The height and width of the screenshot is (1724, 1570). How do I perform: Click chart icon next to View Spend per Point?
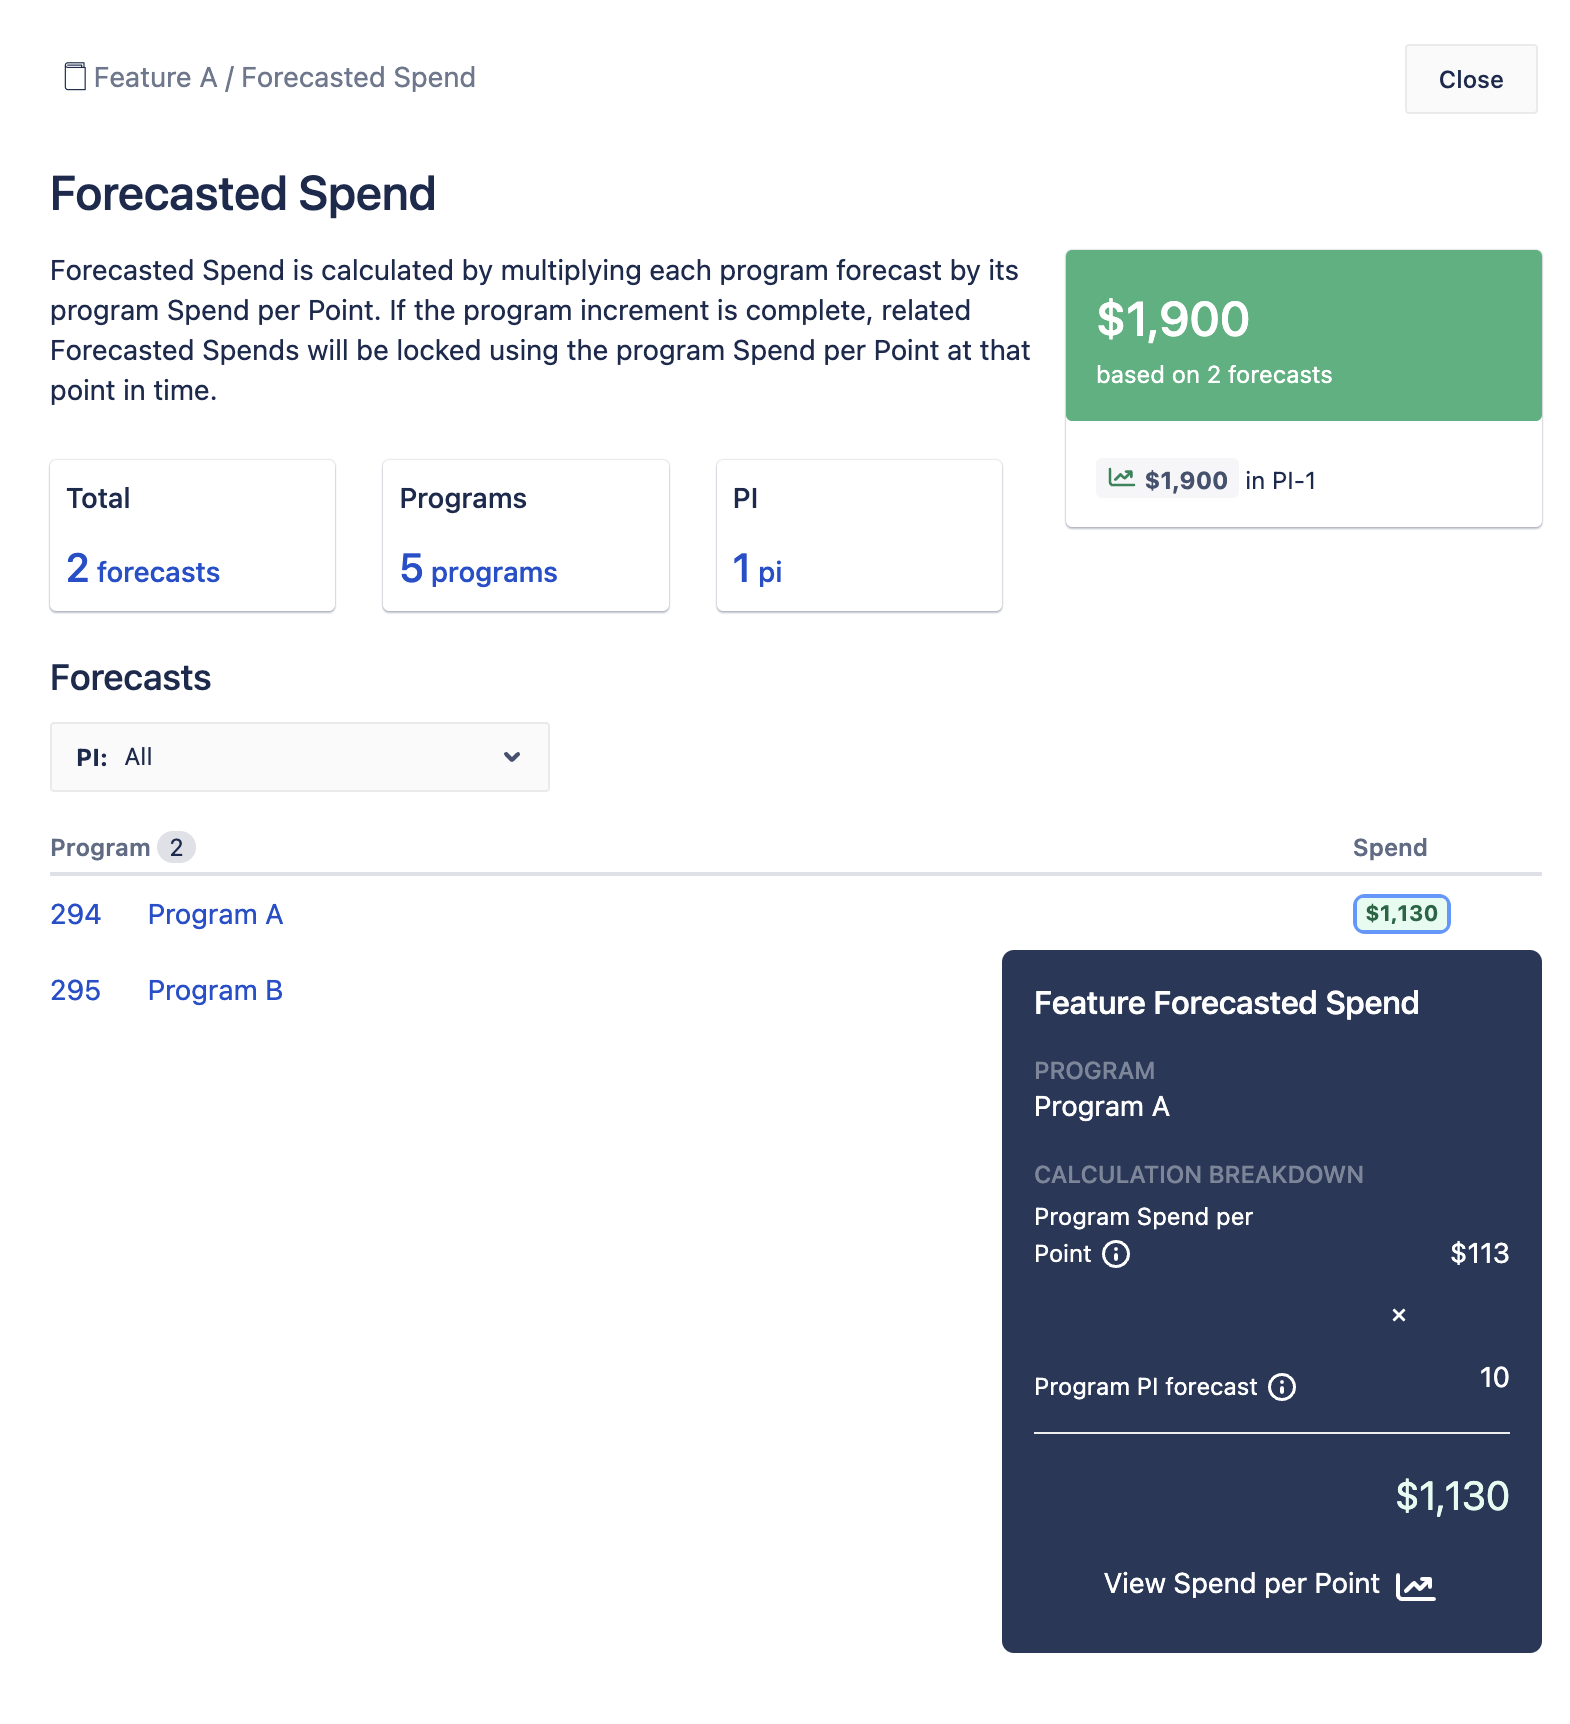[x=1415, y=1586]
